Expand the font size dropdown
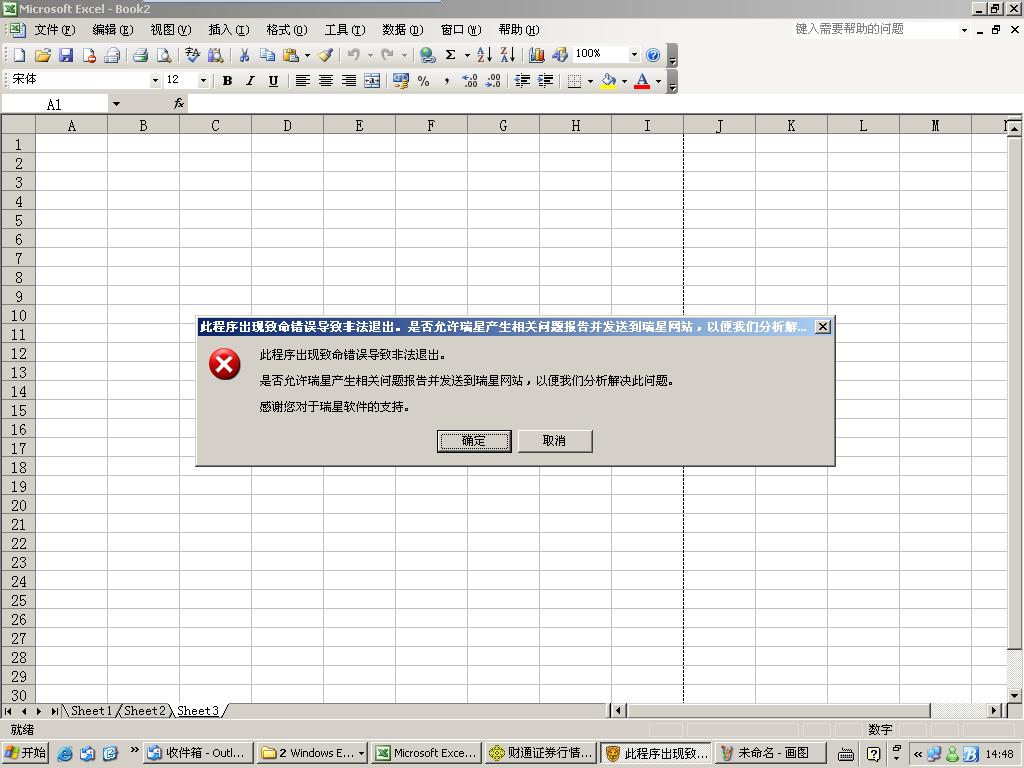This screenshot has height=768, width=1024. tap(203, 80)
